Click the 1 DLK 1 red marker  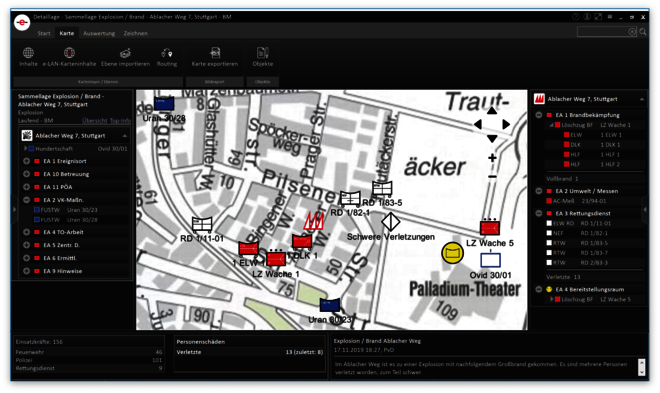[x=302, y=241]
